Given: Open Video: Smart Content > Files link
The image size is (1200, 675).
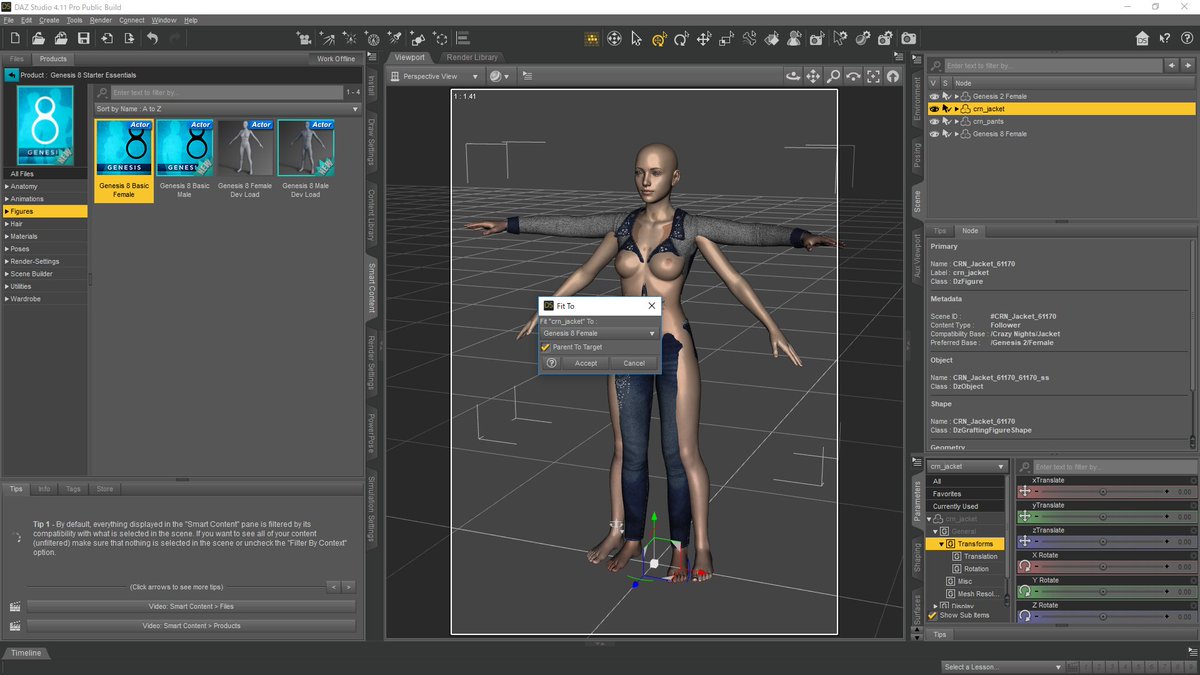Looking at the screenshot, I should coord(191,606).
